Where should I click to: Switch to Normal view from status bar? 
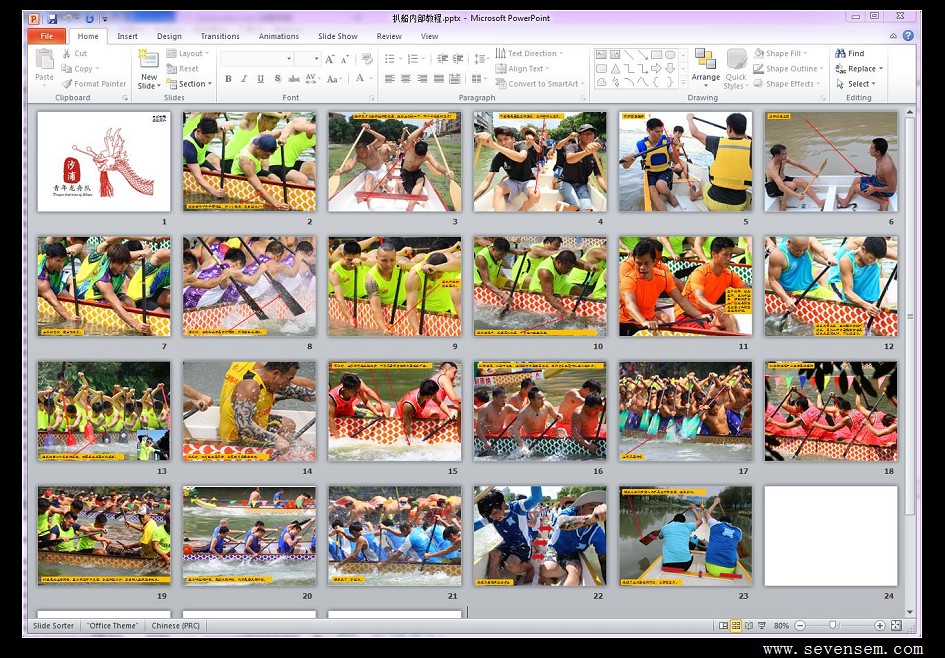click(723, 626)
